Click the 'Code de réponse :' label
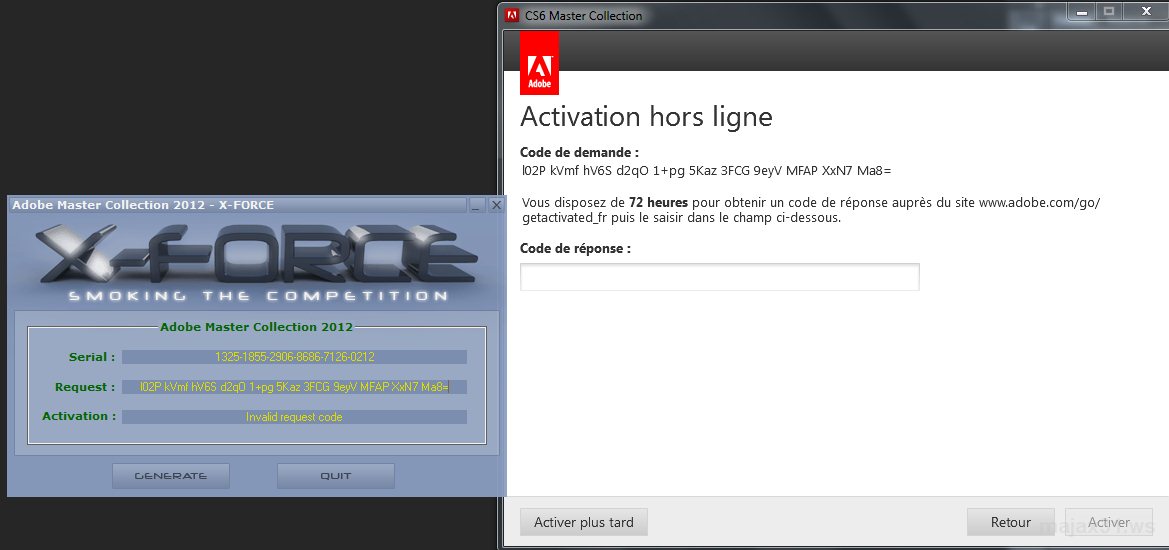This screenshot has width=1169, height=550. tap(576, 249)
